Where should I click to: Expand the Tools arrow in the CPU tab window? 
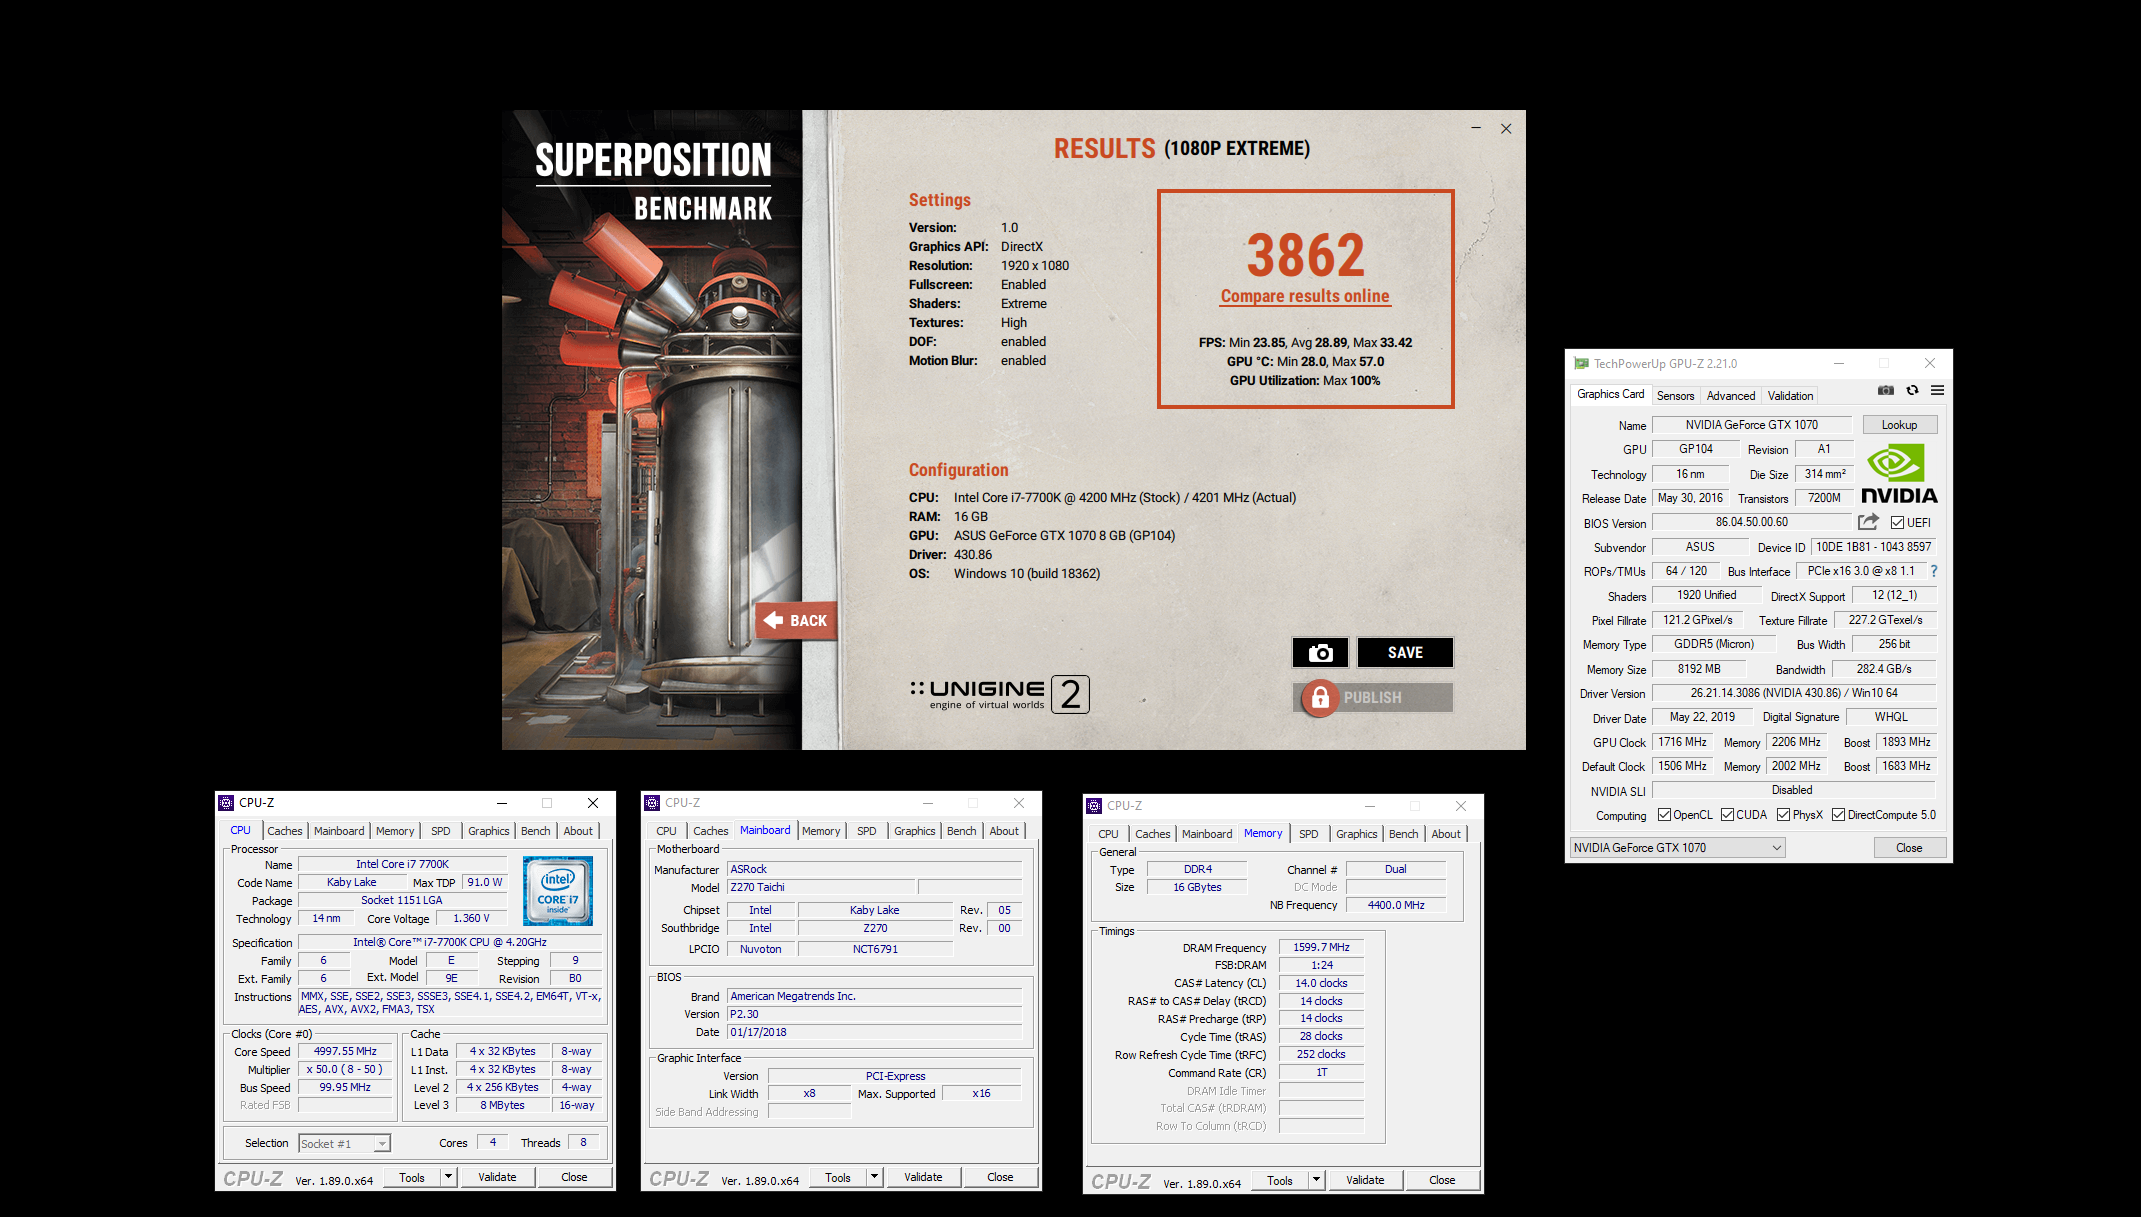pyautogui.click(x=448, y=1177)
